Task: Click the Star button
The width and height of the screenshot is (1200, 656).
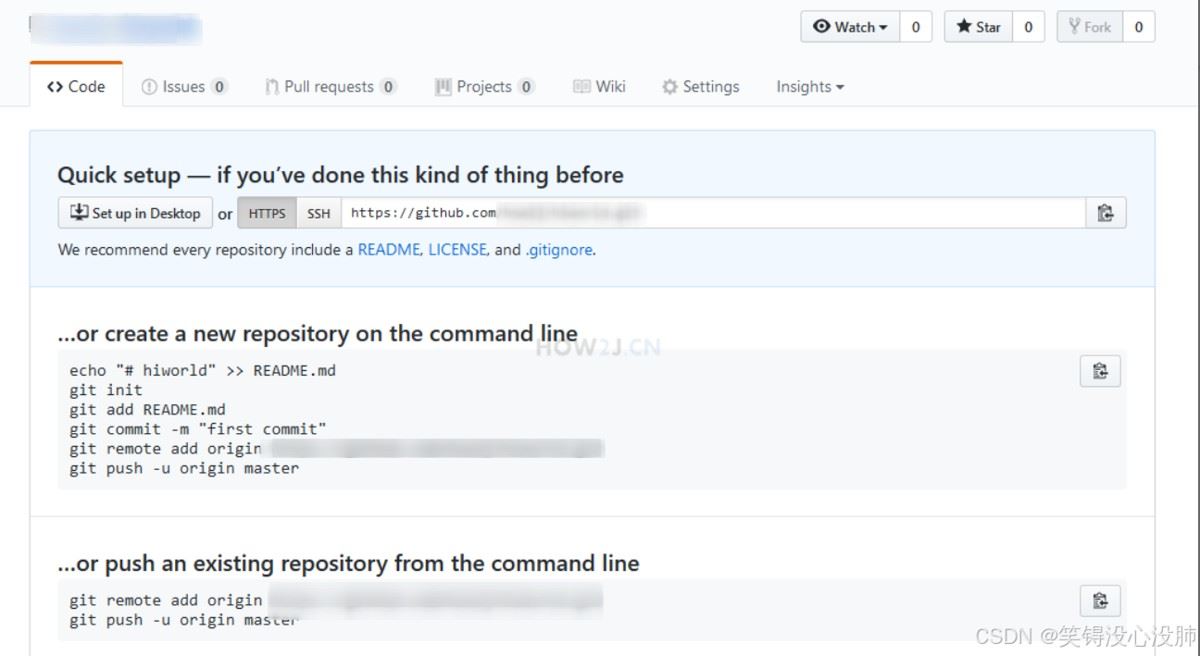Action: pyautogui.click(x=979, y=27)
